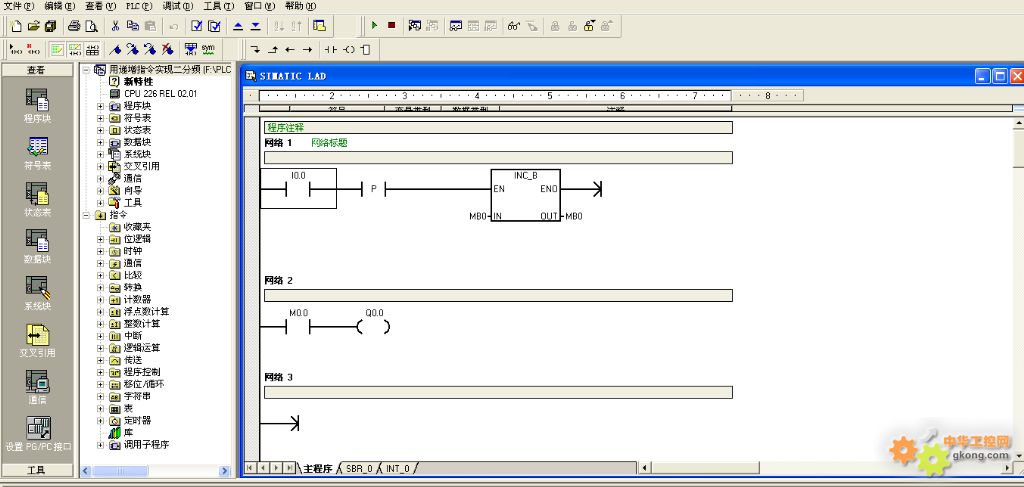Image resolution: width=1024 pixels, height=487 pixels.
Task: Open the 编辑(E) menu
Action: (60, 6)
